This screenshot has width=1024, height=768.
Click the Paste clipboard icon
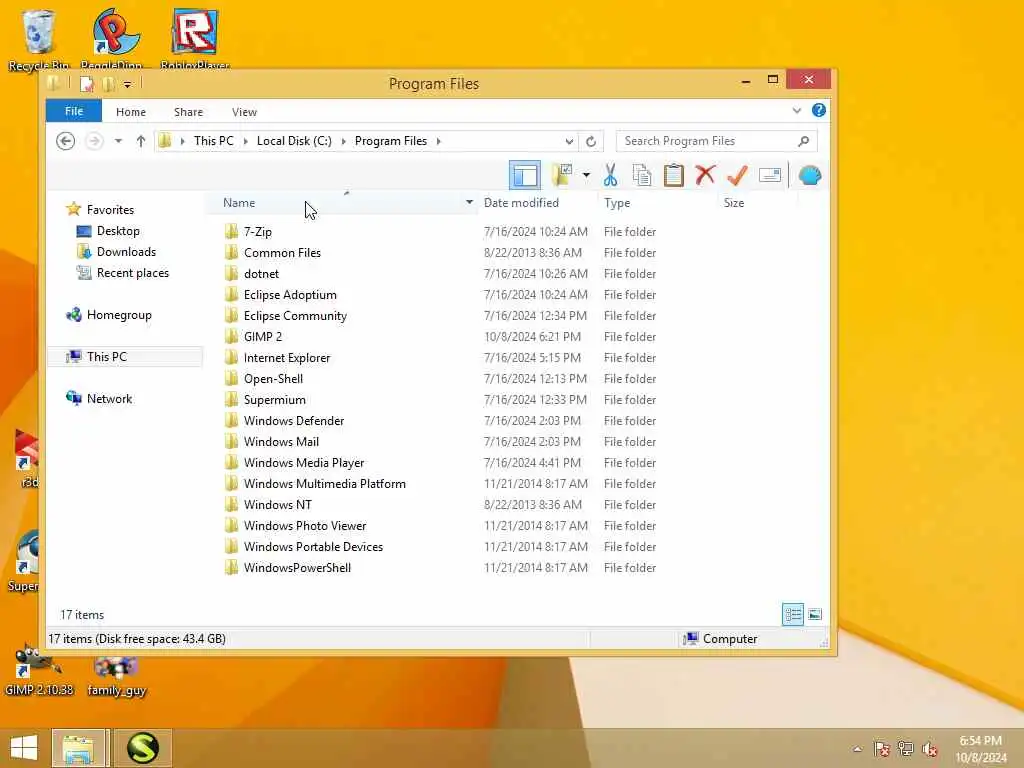point(673,175)
